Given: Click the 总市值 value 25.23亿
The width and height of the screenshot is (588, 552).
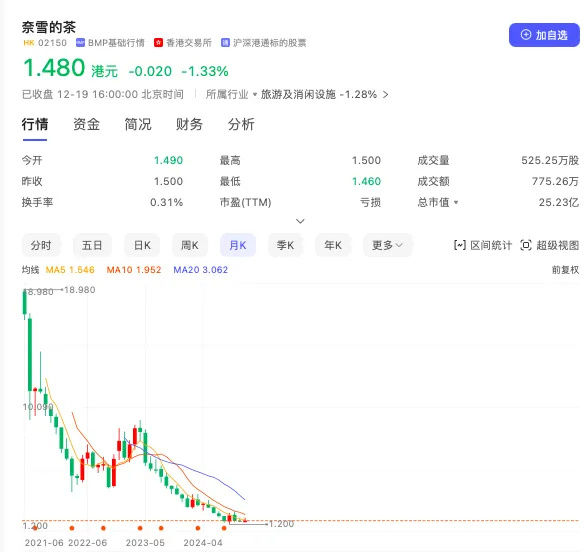Looking at the screenshot, I should coord(559,202).
